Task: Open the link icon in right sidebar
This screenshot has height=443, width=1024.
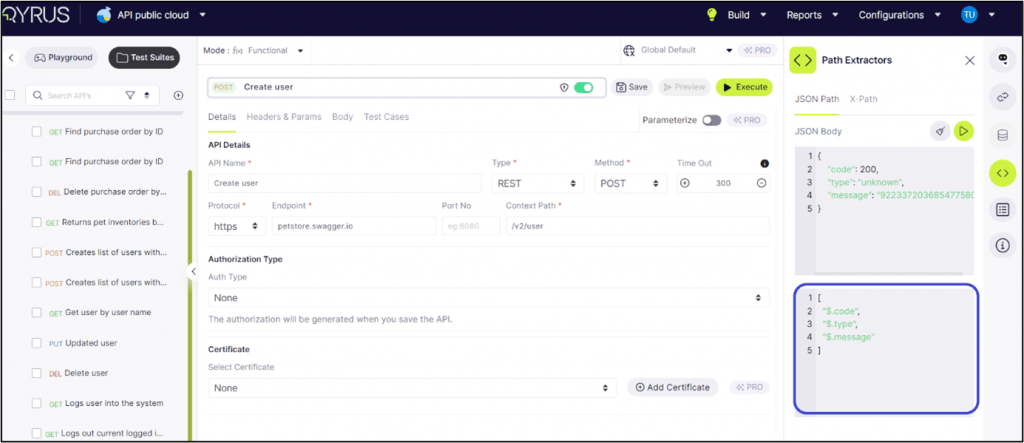Action: pyautogui.click(x=1002, y=97)
